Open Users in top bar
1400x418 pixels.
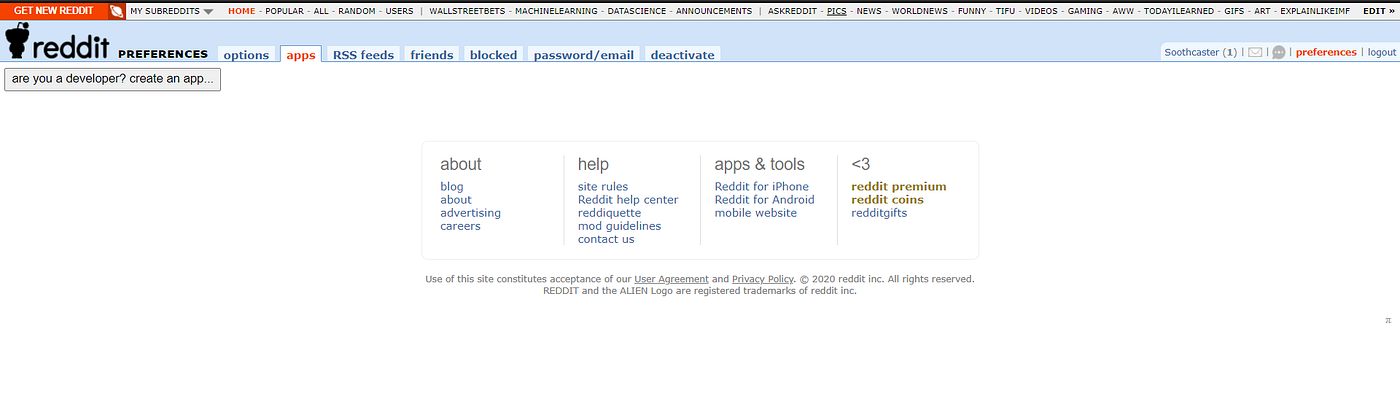click(x=399, y=11)
